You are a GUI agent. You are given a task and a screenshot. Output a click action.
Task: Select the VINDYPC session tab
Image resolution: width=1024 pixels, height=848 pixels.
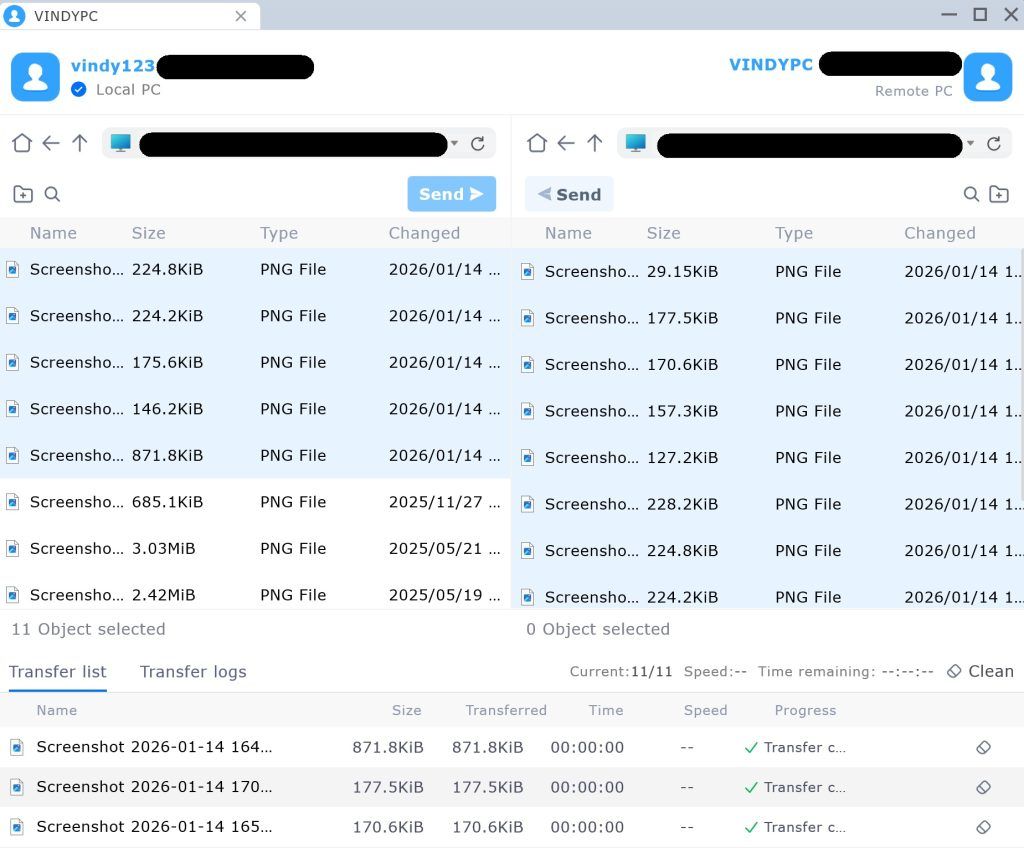(130, 16)
